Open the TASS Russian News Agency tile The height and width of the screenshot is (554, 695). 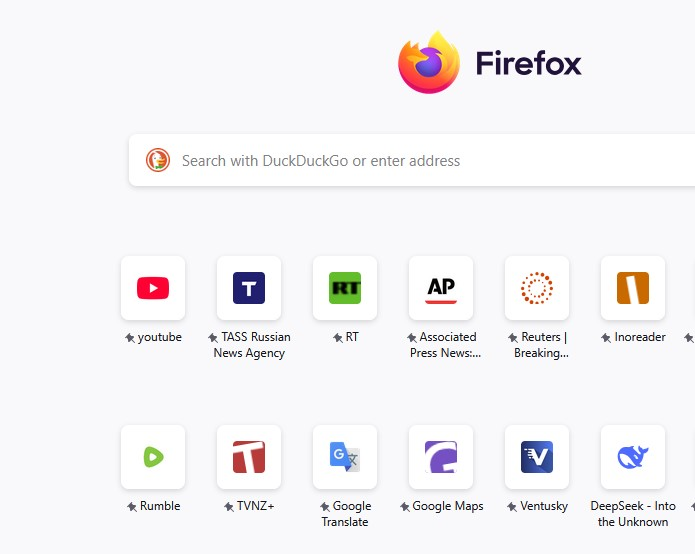(249, 288)
